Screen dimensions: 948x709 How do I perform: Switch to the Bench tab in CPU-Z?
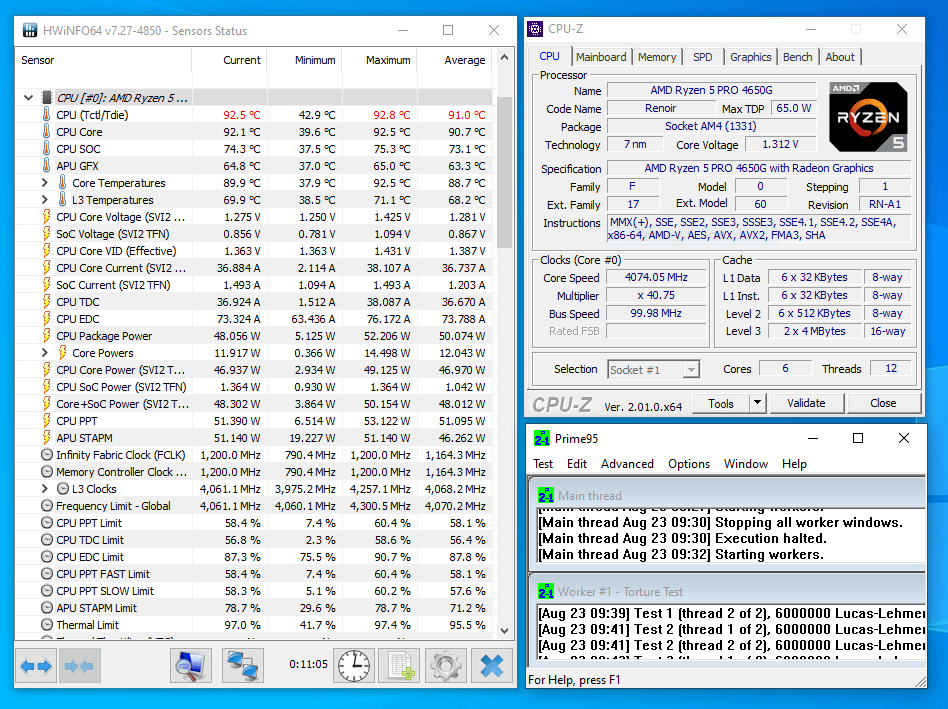(797, 57)
